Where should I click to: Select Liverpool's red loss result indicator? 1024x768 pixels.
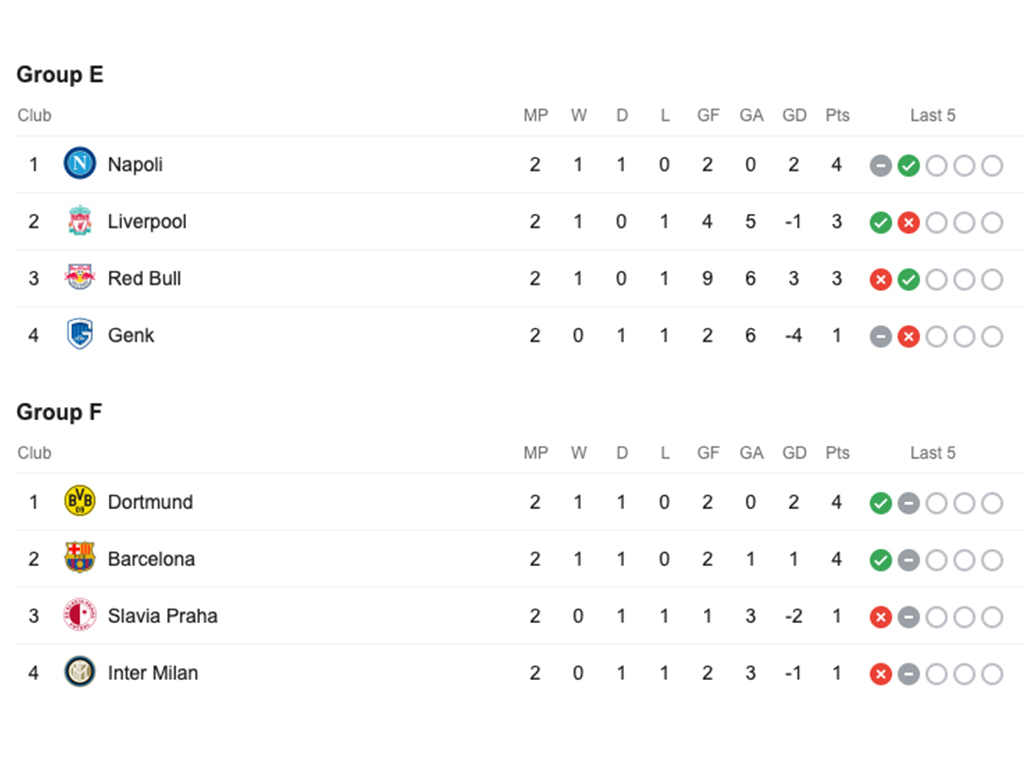click(x=908, y=223)
